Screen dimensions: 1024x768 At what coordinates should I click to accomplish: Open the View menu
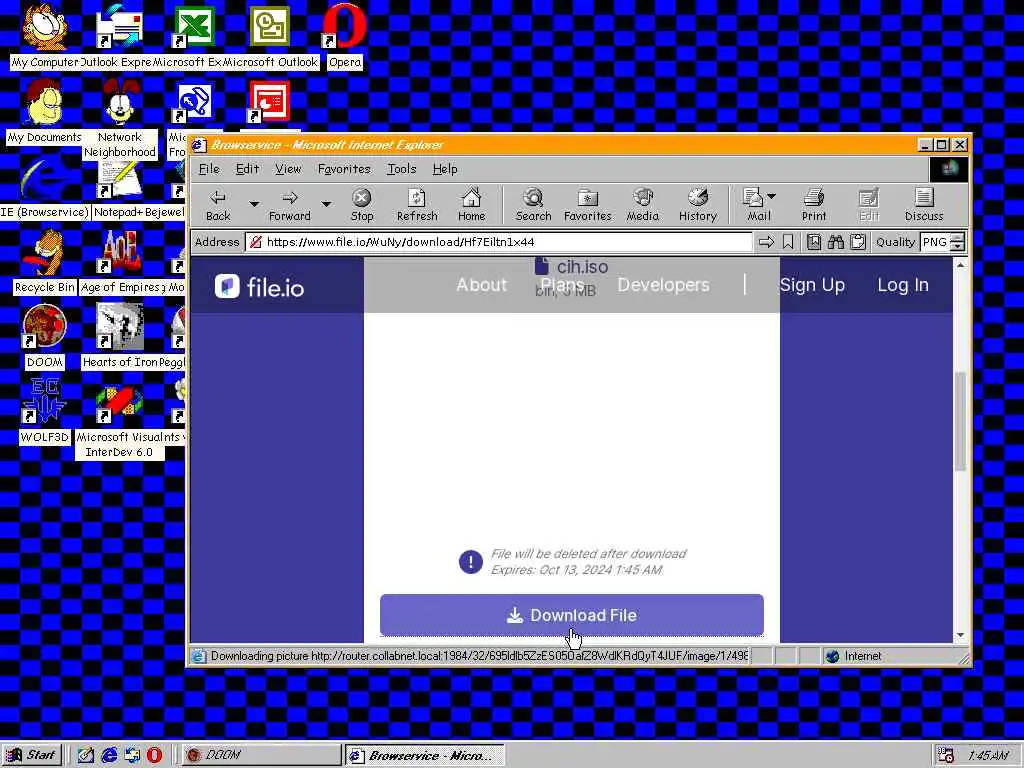tap(288, 169)
